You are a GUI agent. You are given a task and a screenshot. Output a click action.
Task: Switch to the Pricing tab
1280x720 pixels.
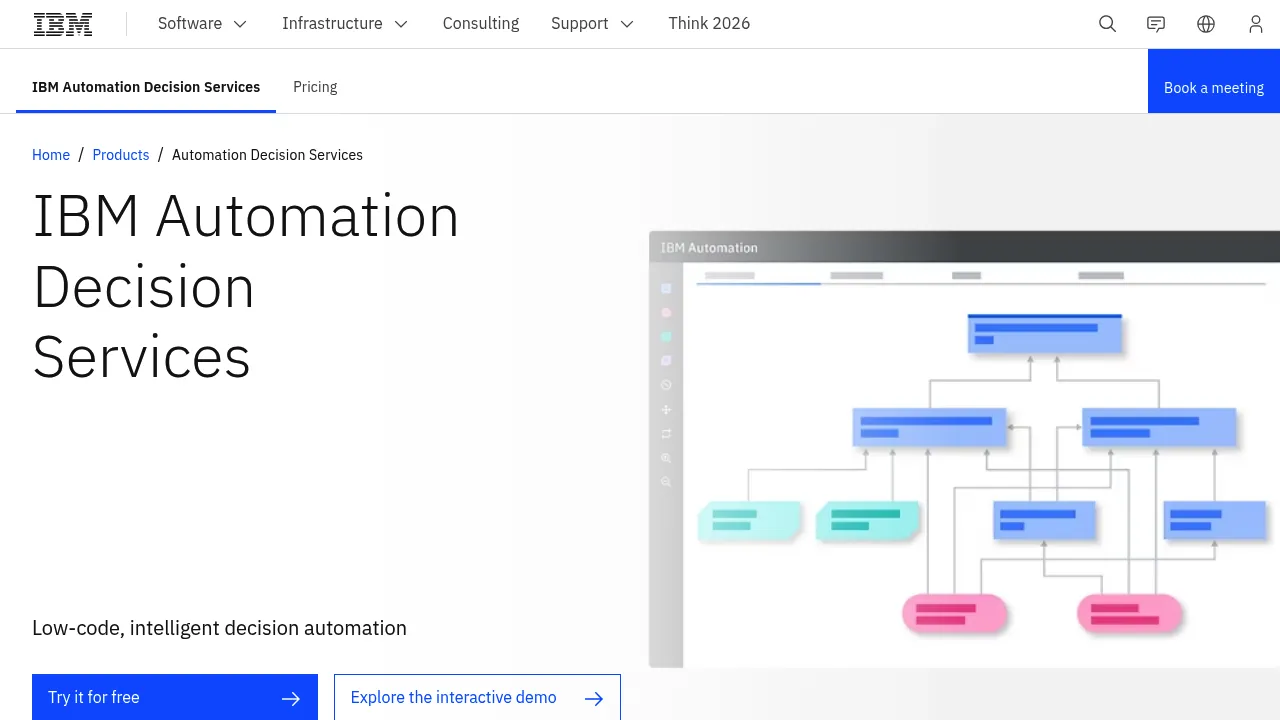point(315,87)
